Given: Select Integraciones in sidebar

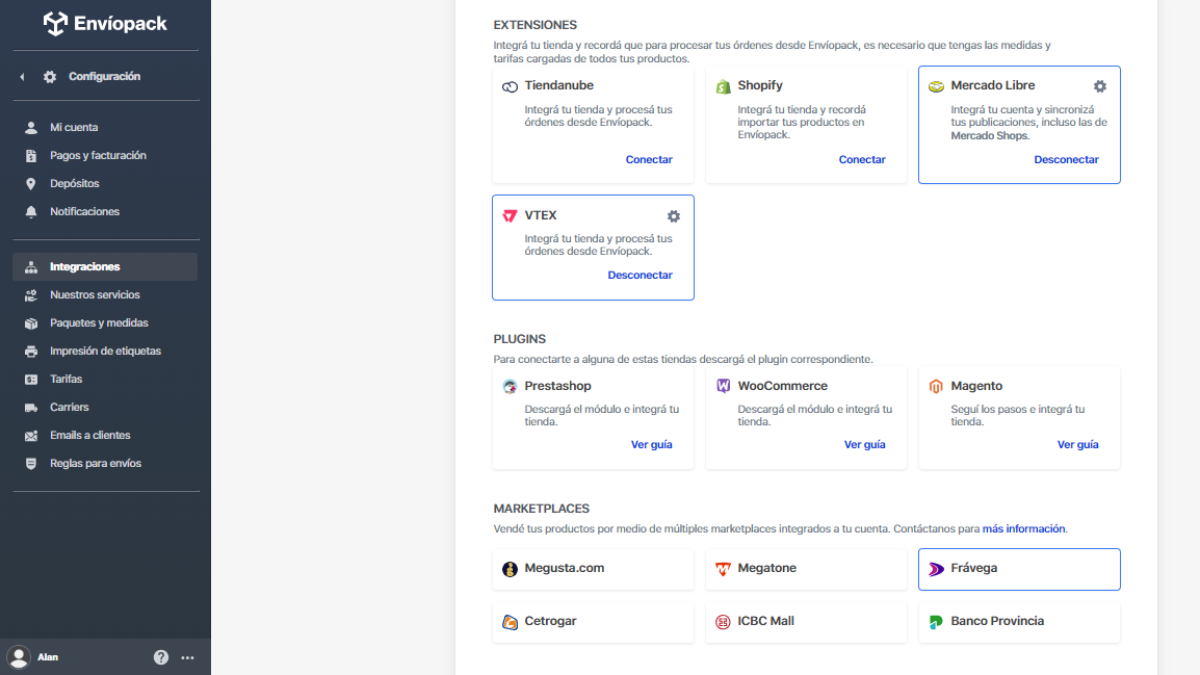Looking at the screenshot, I should tap(105, 267).
